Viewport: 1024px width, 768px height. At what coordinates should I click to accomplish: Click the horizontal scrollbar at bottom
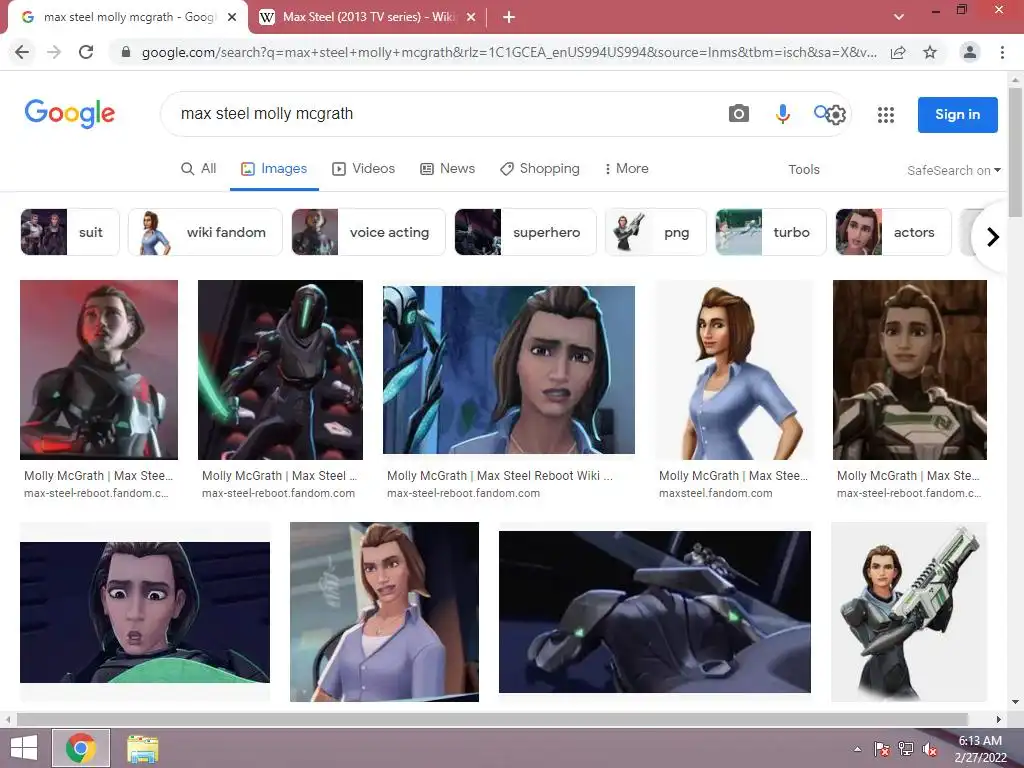pyautogui.click(x=492, y=719)
